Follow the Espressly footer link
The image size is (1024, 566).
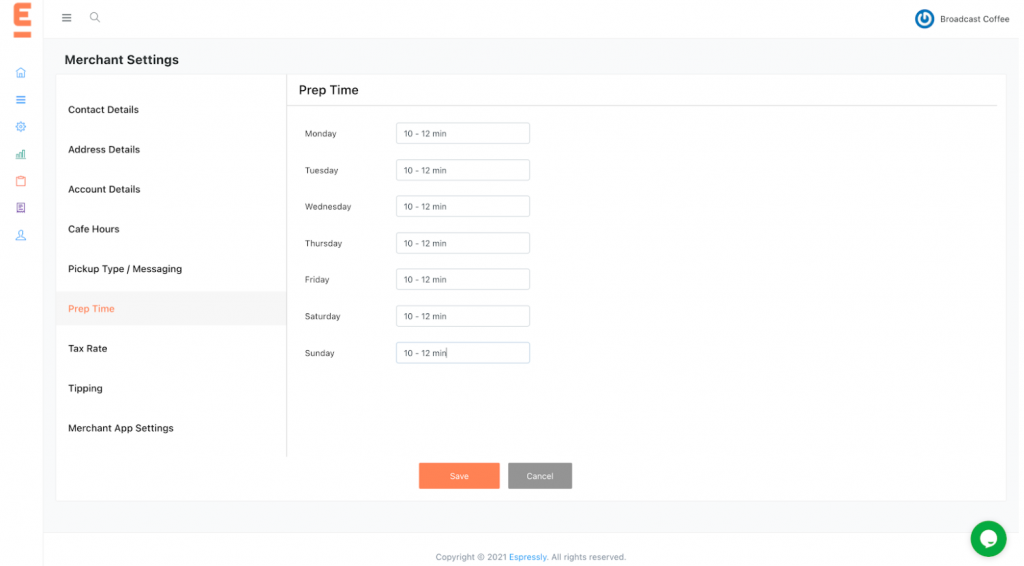pos(528,557)
